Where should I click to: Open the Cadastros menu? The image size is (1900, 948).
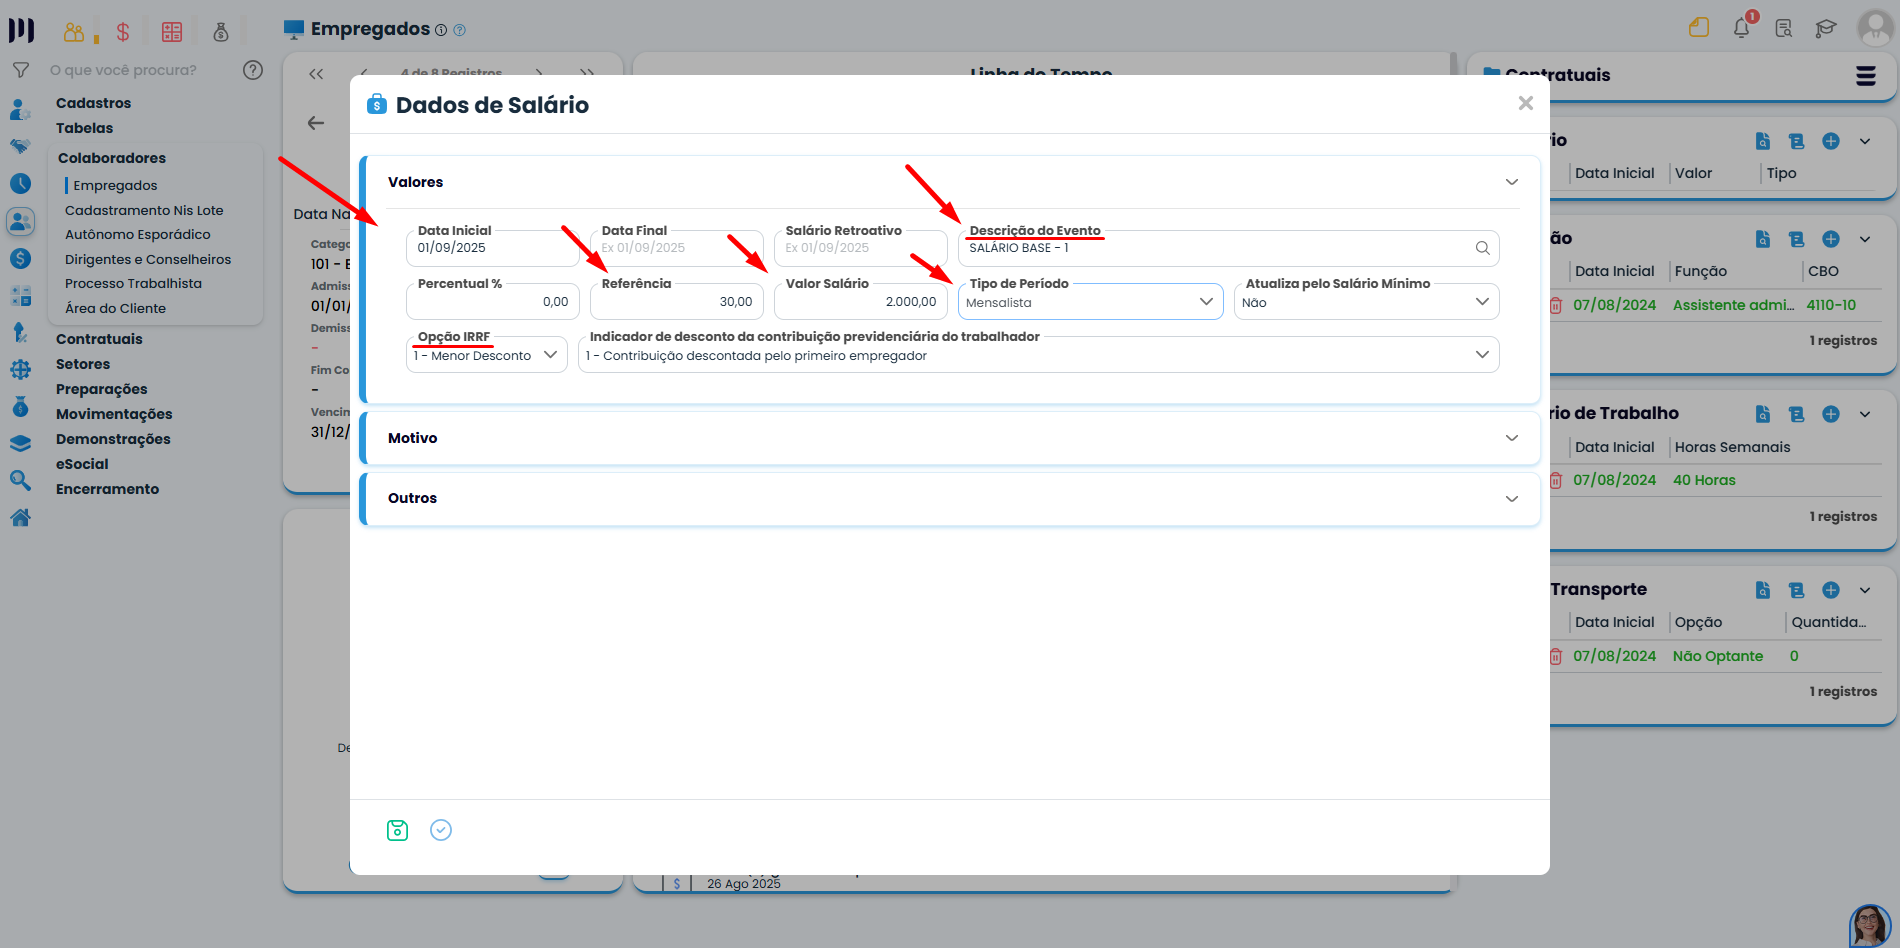(x=93, y=103)
